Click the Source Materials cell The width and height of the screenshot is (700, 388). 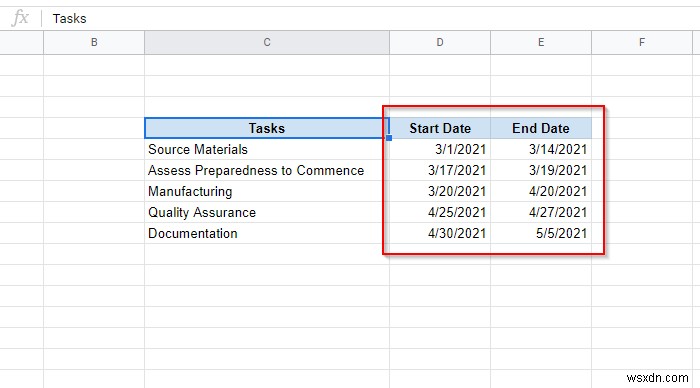(x=267, y=149)
